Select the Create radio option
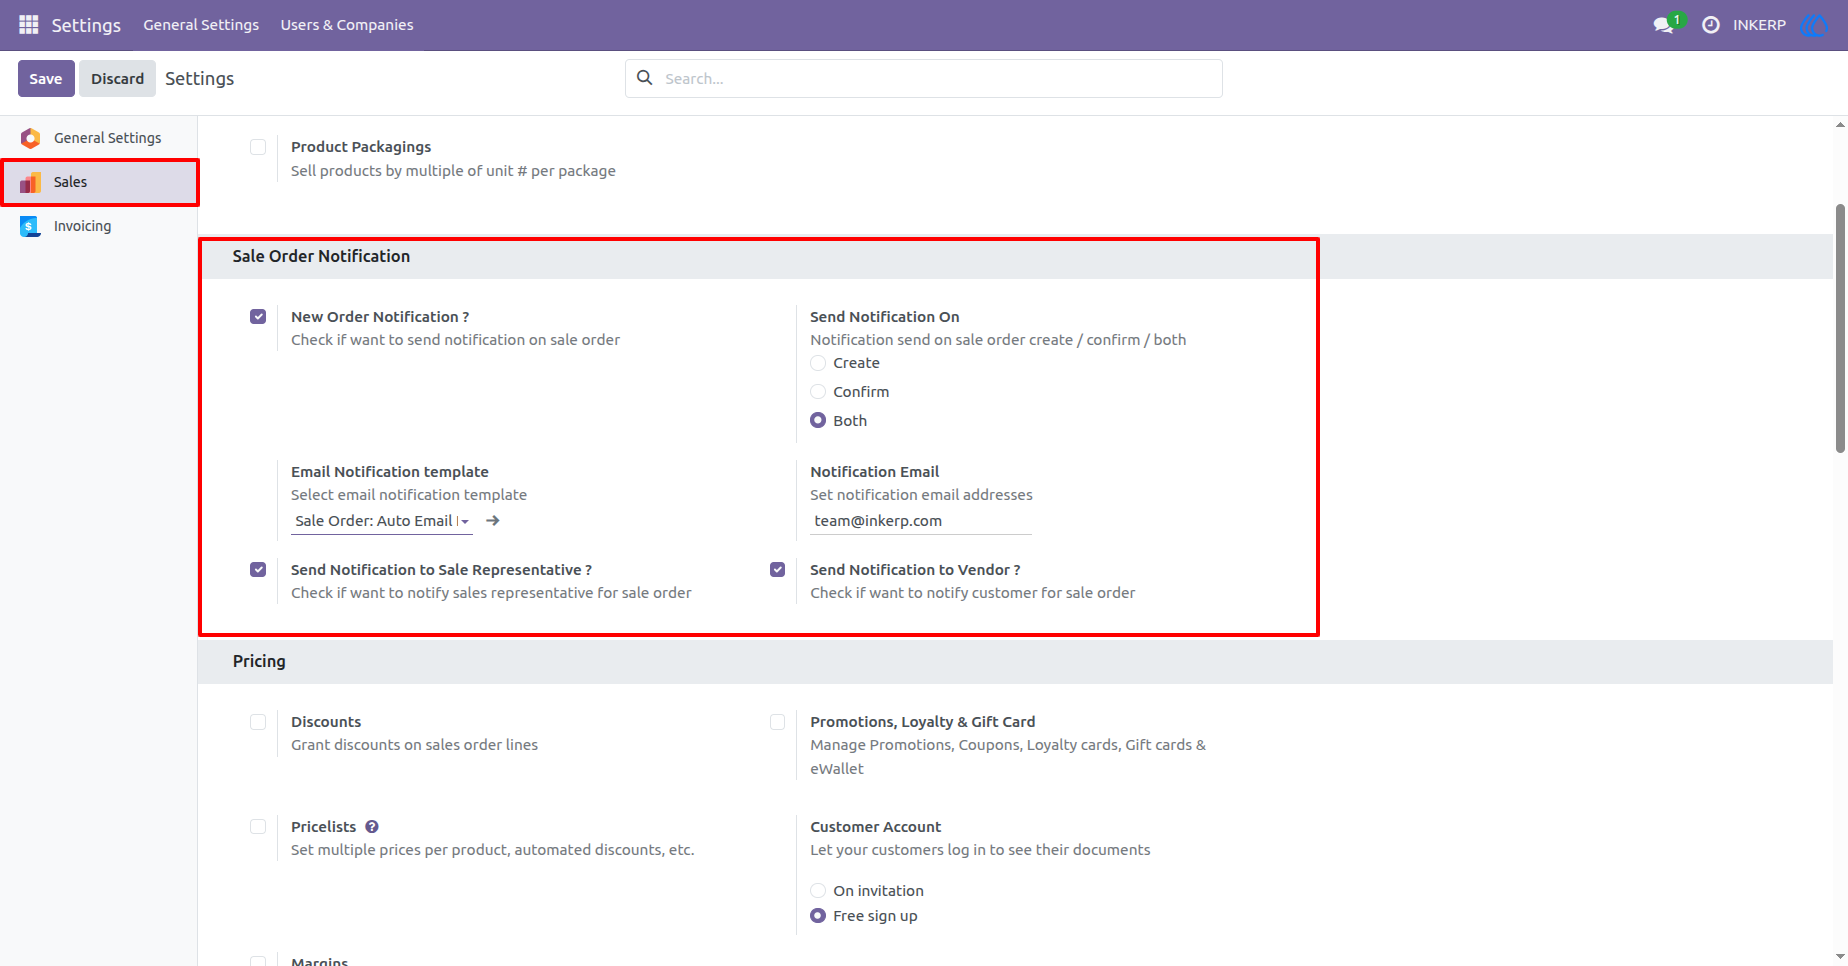Screen dimensions: 1848x966 pos(818,363)
